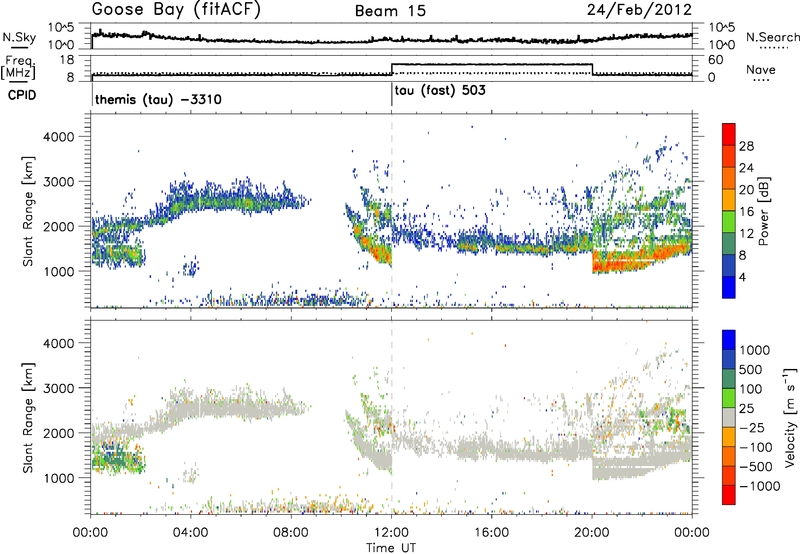Click the 'Time UT' axis title
Screen dimensions: 800x554
point(391,548)
